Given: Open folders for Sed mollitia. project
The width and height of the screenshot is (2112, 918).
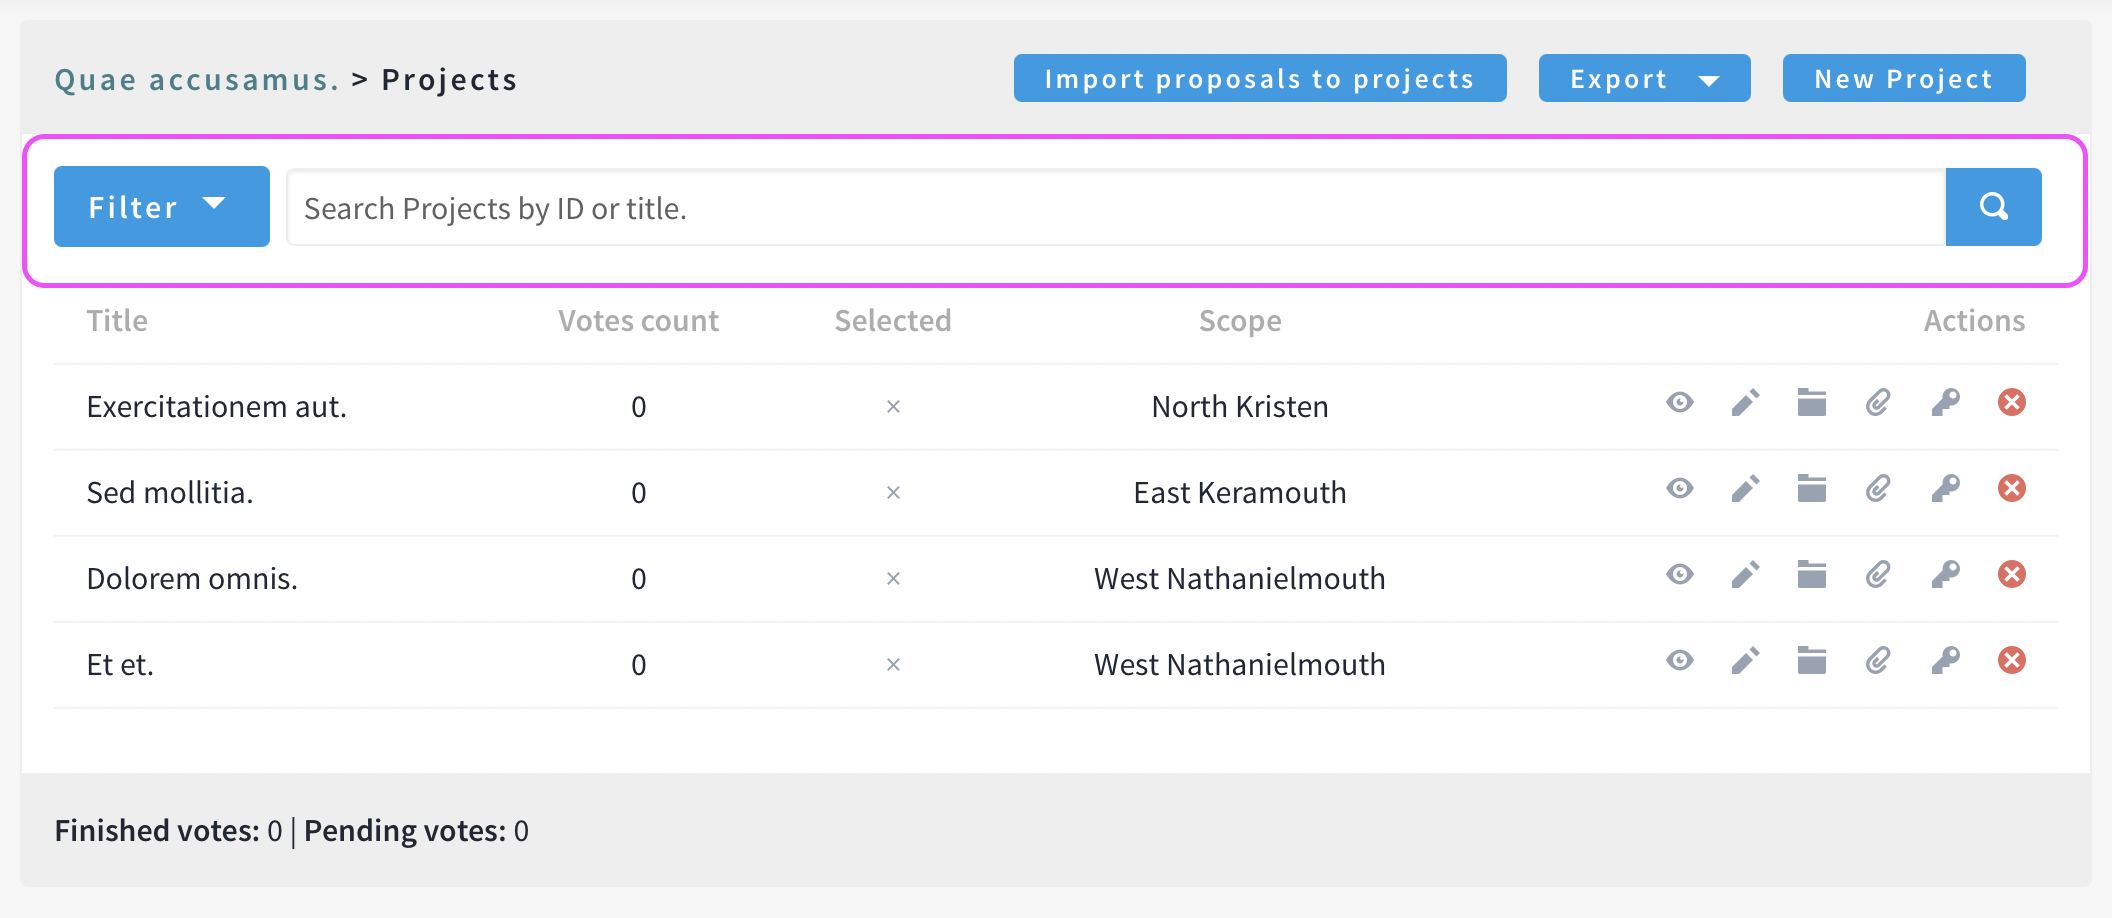Looking at the screenshot, I should pos(1811,489).
